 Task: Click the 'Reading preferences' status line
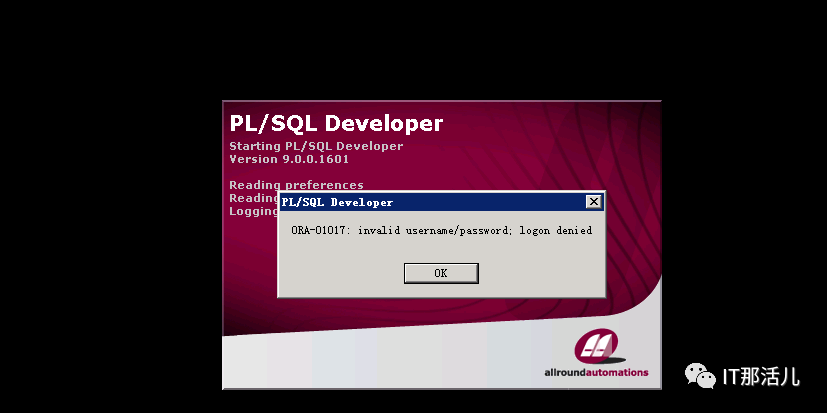296,185
